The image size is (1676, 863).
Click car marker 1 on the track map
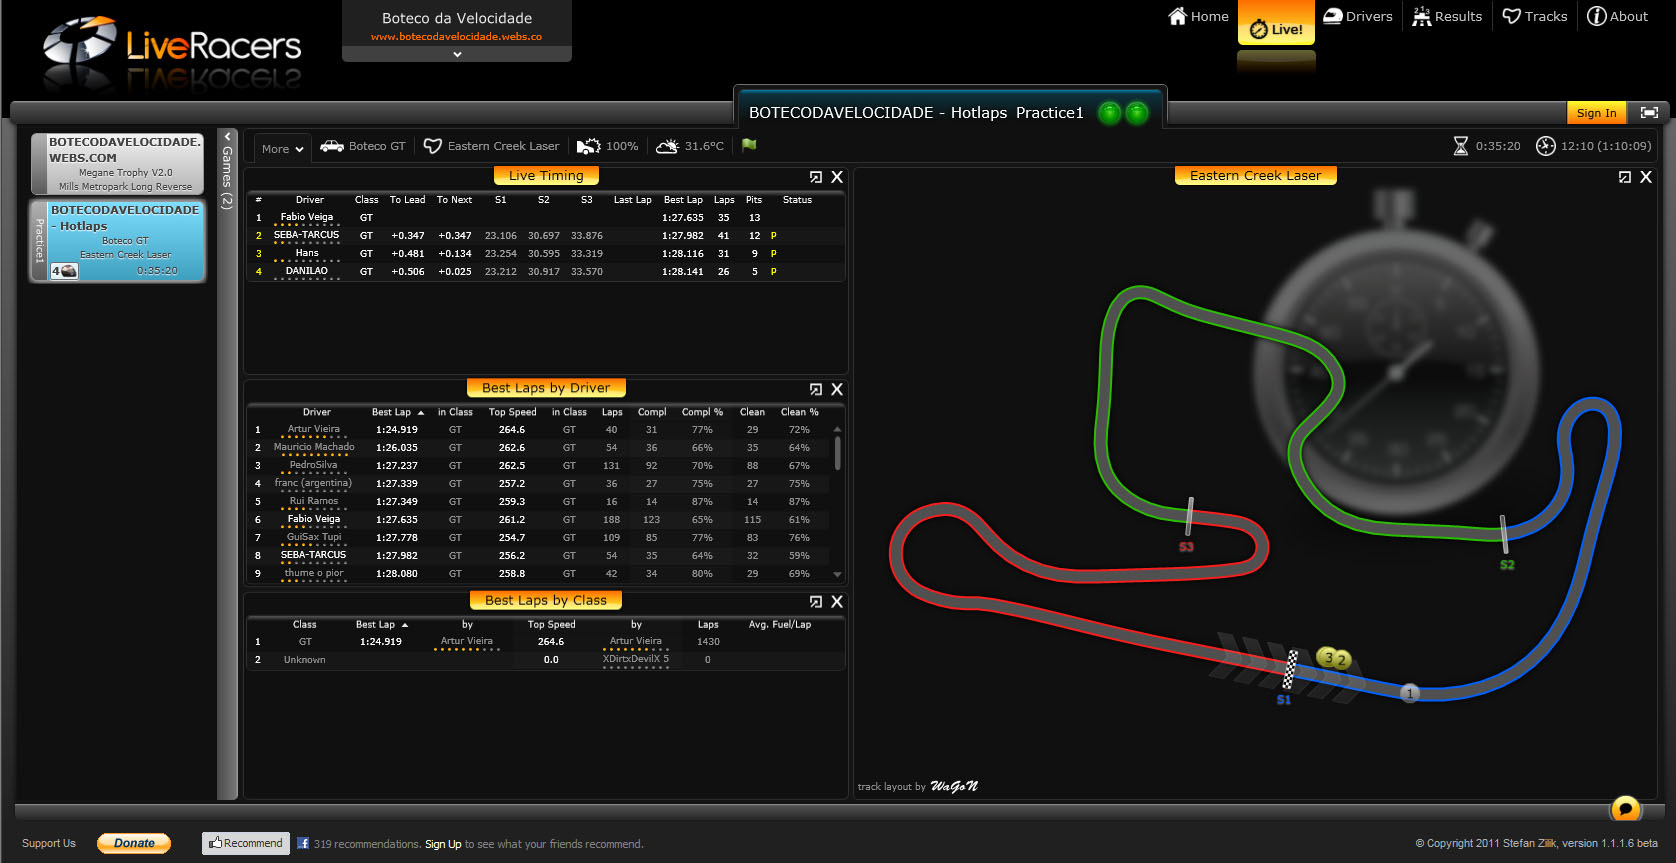click(1410, 693)
